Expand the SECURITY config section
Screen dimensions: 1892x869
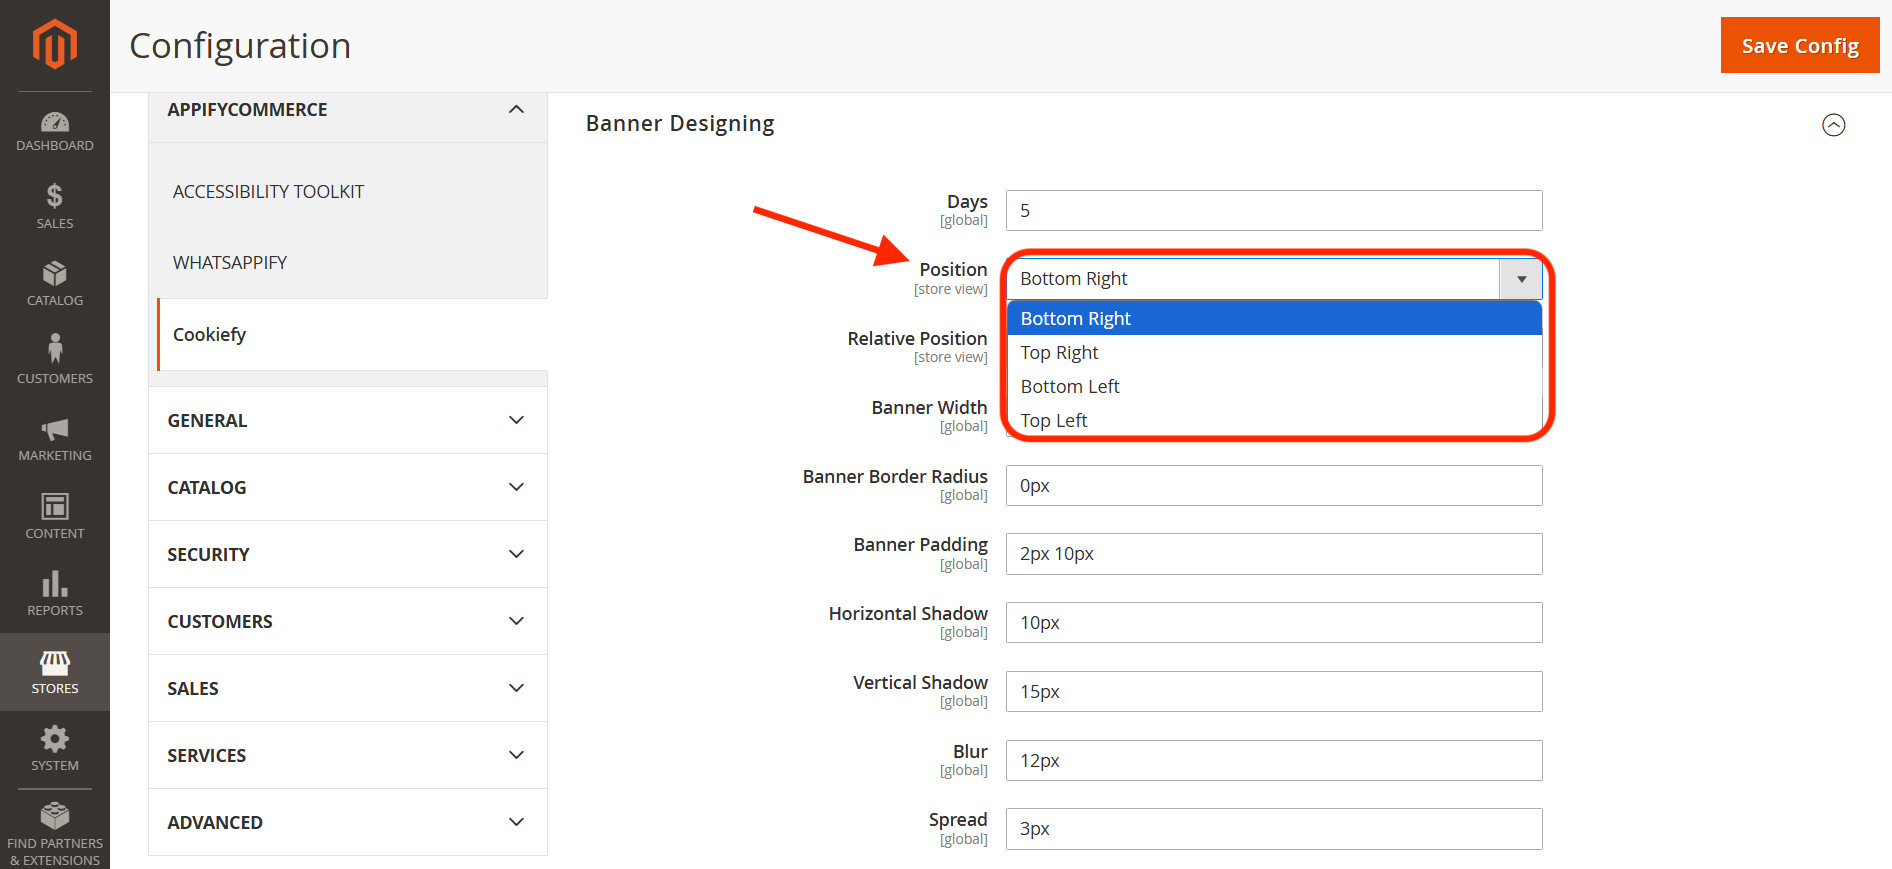click(x=348, y=554)
